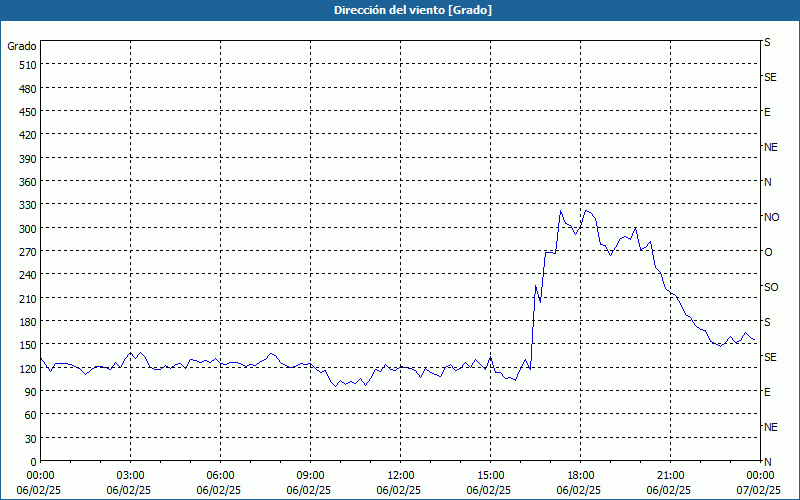
Task: Click the '0' y-axis value
Action: click(x=34, y=462)
